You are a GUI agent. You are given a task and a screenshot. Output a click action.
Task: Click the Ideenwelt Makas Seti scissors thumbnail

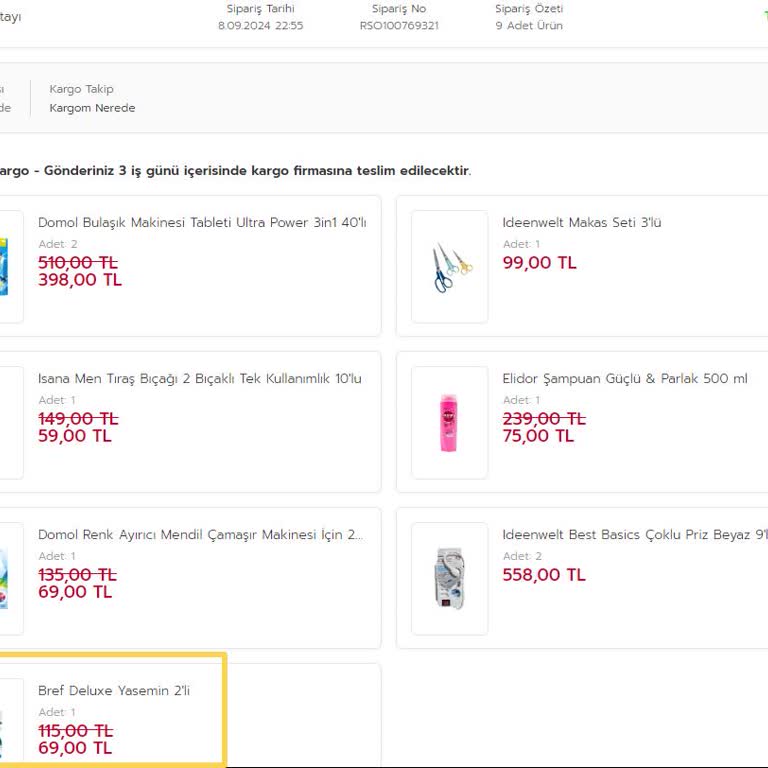point(450,267)
